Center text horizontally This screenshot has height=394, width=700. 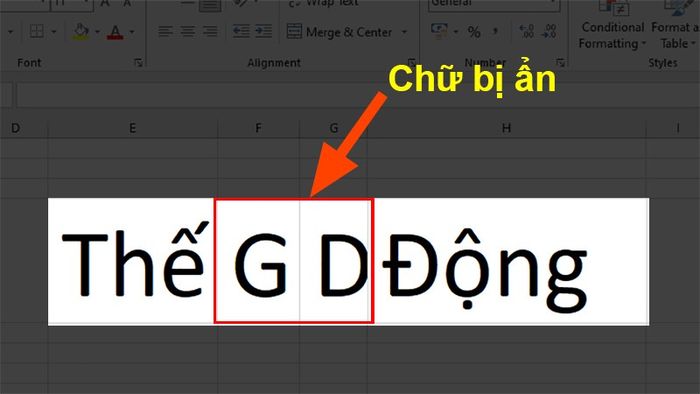click(188, 31)
